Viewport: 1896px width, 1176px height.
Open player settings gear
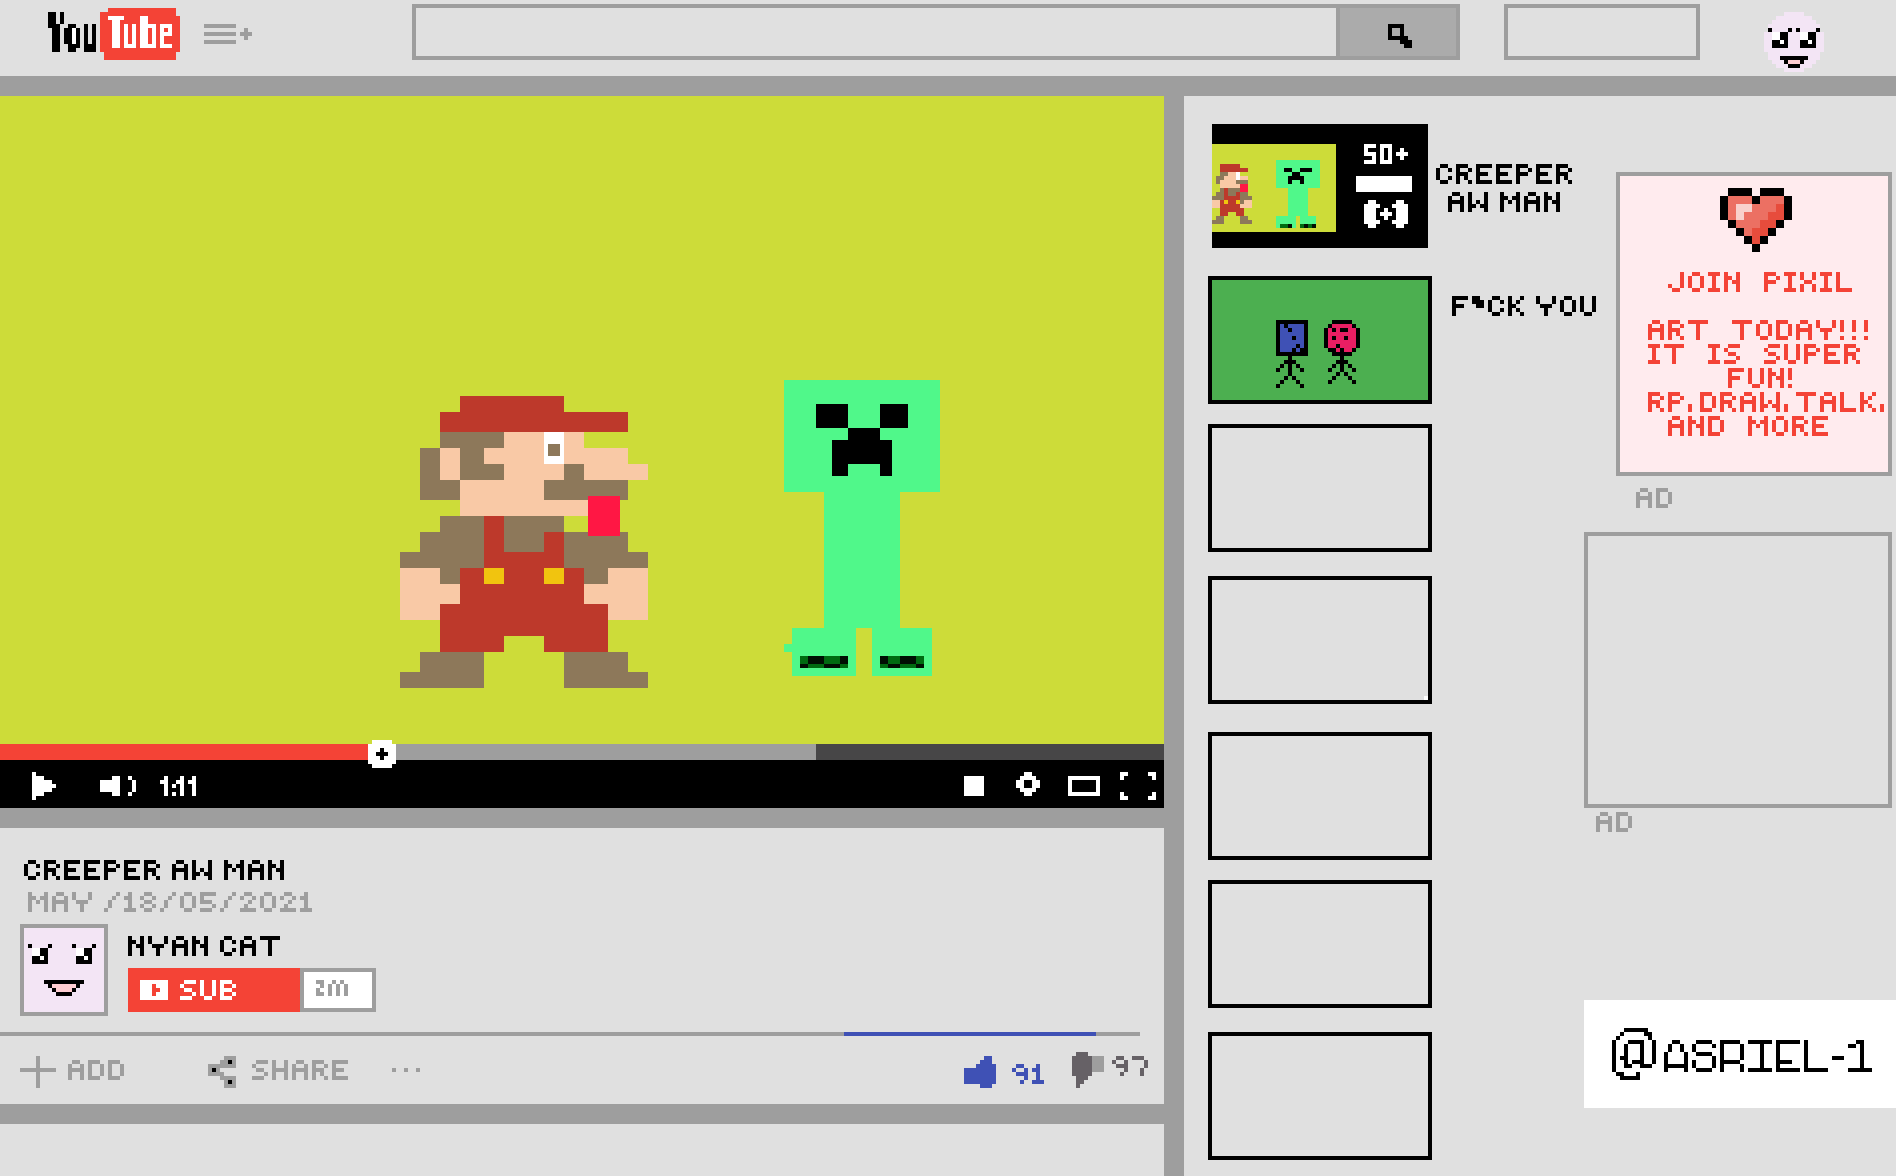[1027, 785]
